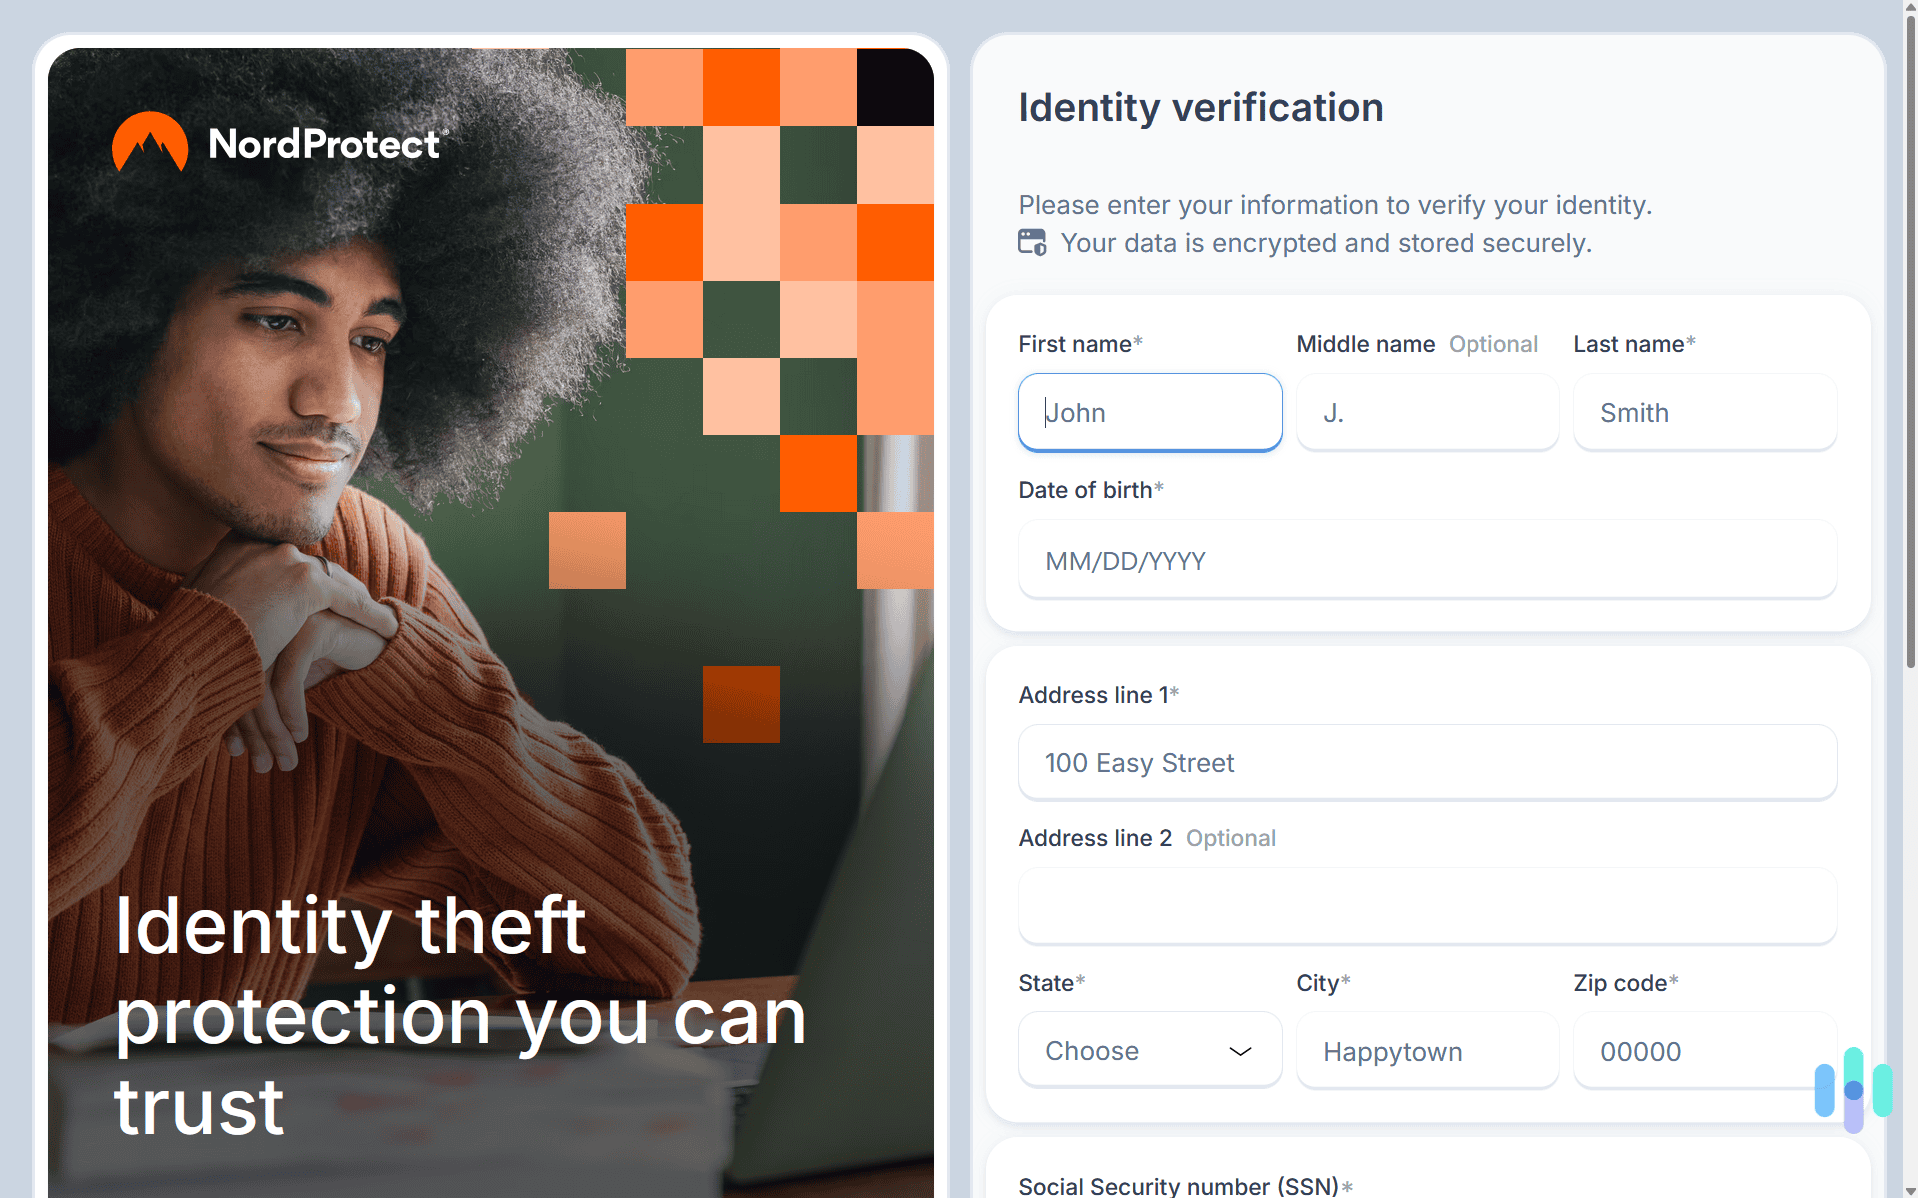Open the State dropdown showing Choose
The height and width of the screenshot is (1198, 1918).
tap(1148, 1050)
